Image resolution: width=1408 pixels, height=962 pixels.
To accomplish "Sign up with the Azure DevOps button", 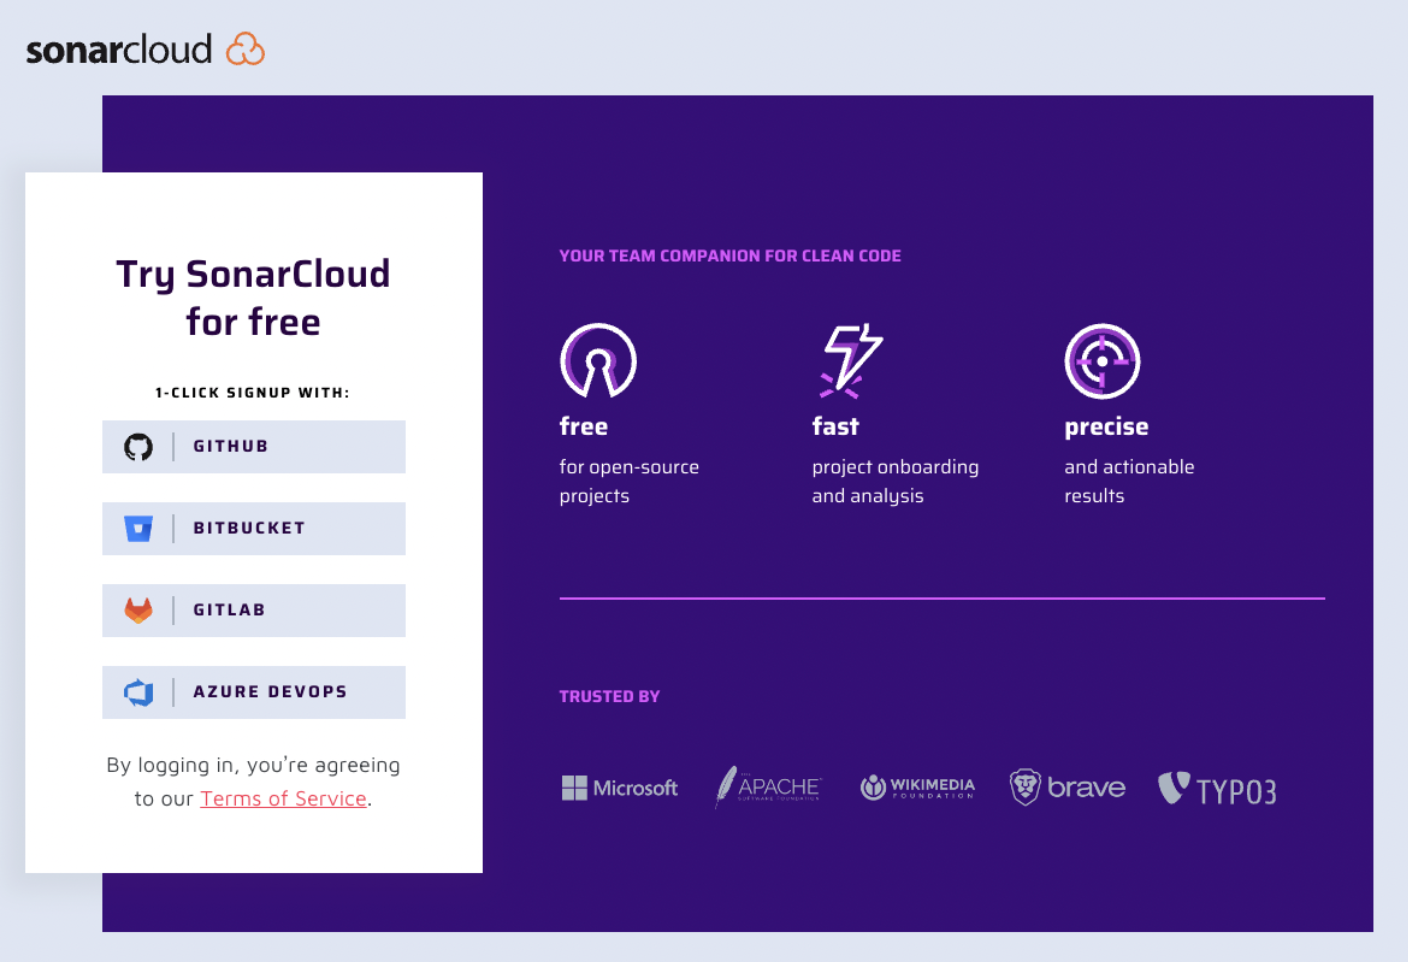I will tap(254, 692).
